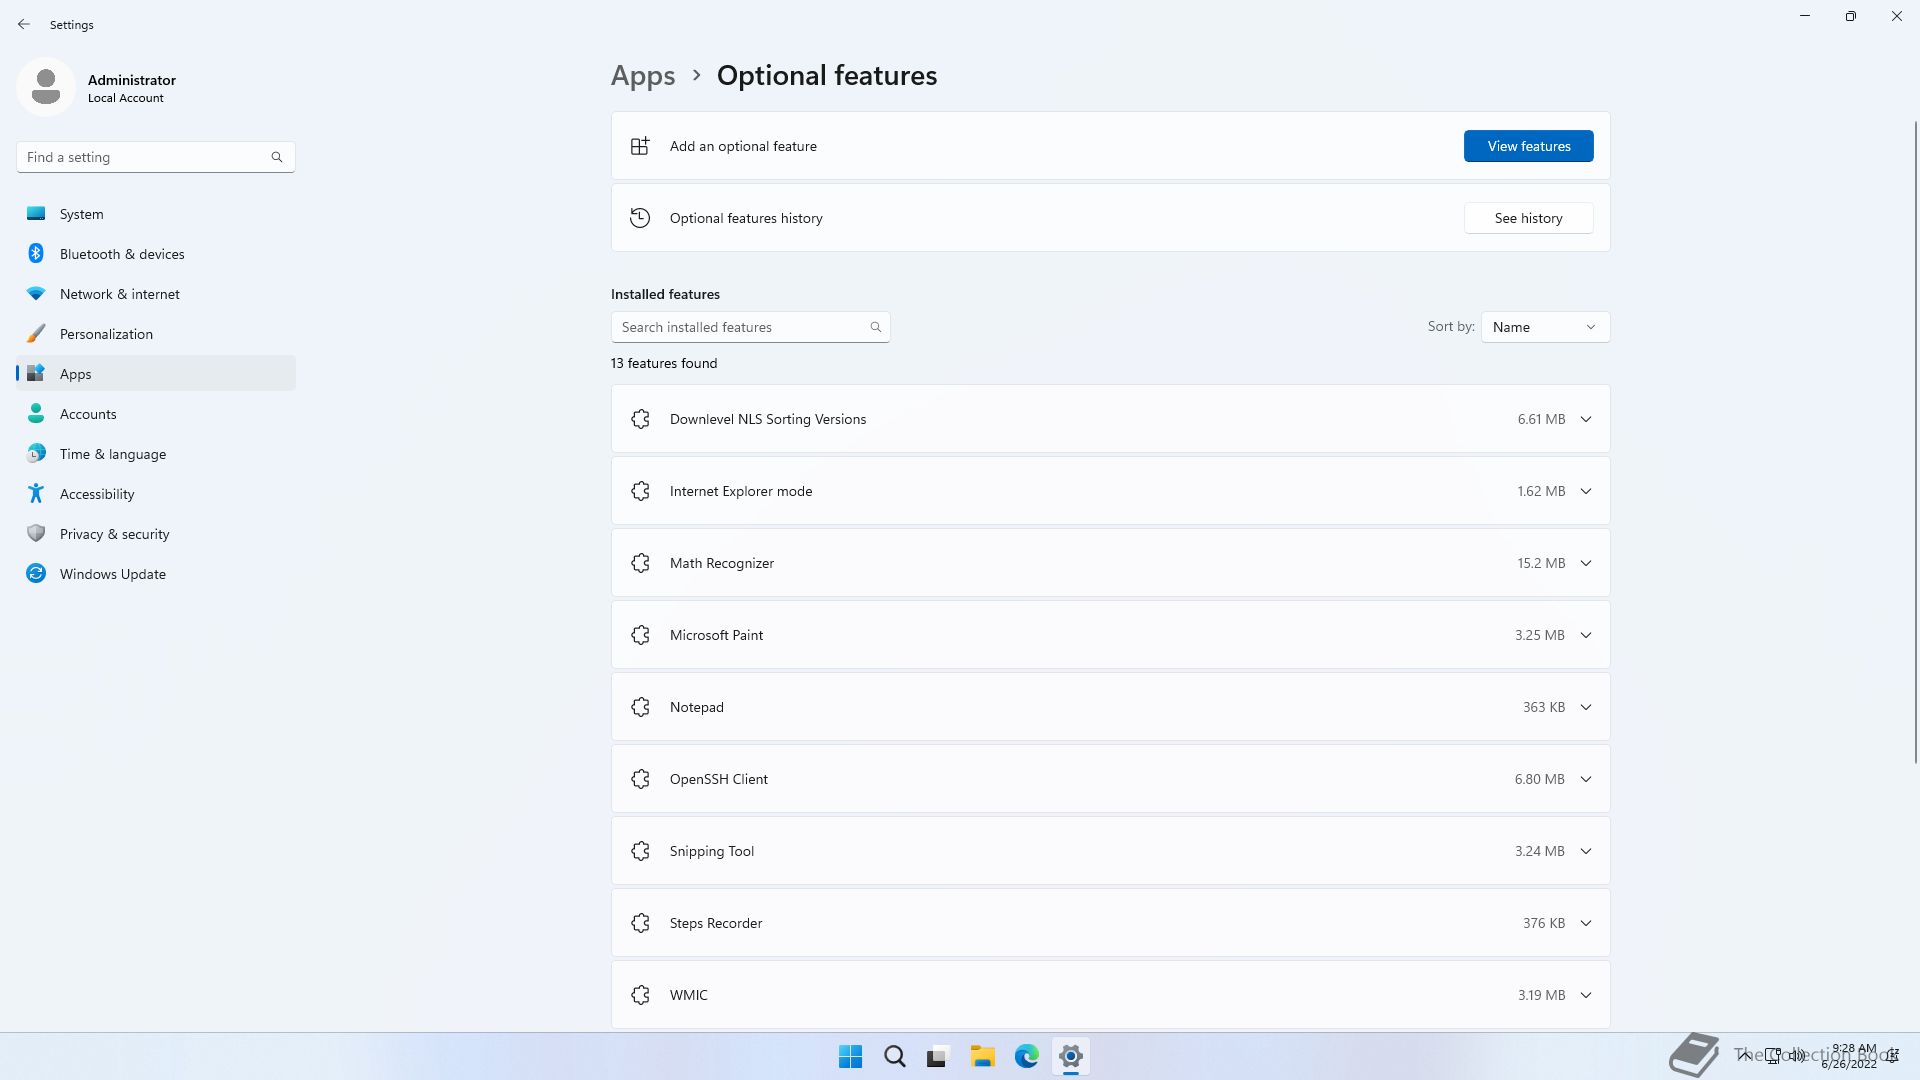The image size is (1920, 1080).
Task: Launch File Explorer from the taskbar
Action: tap(983, 1056)
